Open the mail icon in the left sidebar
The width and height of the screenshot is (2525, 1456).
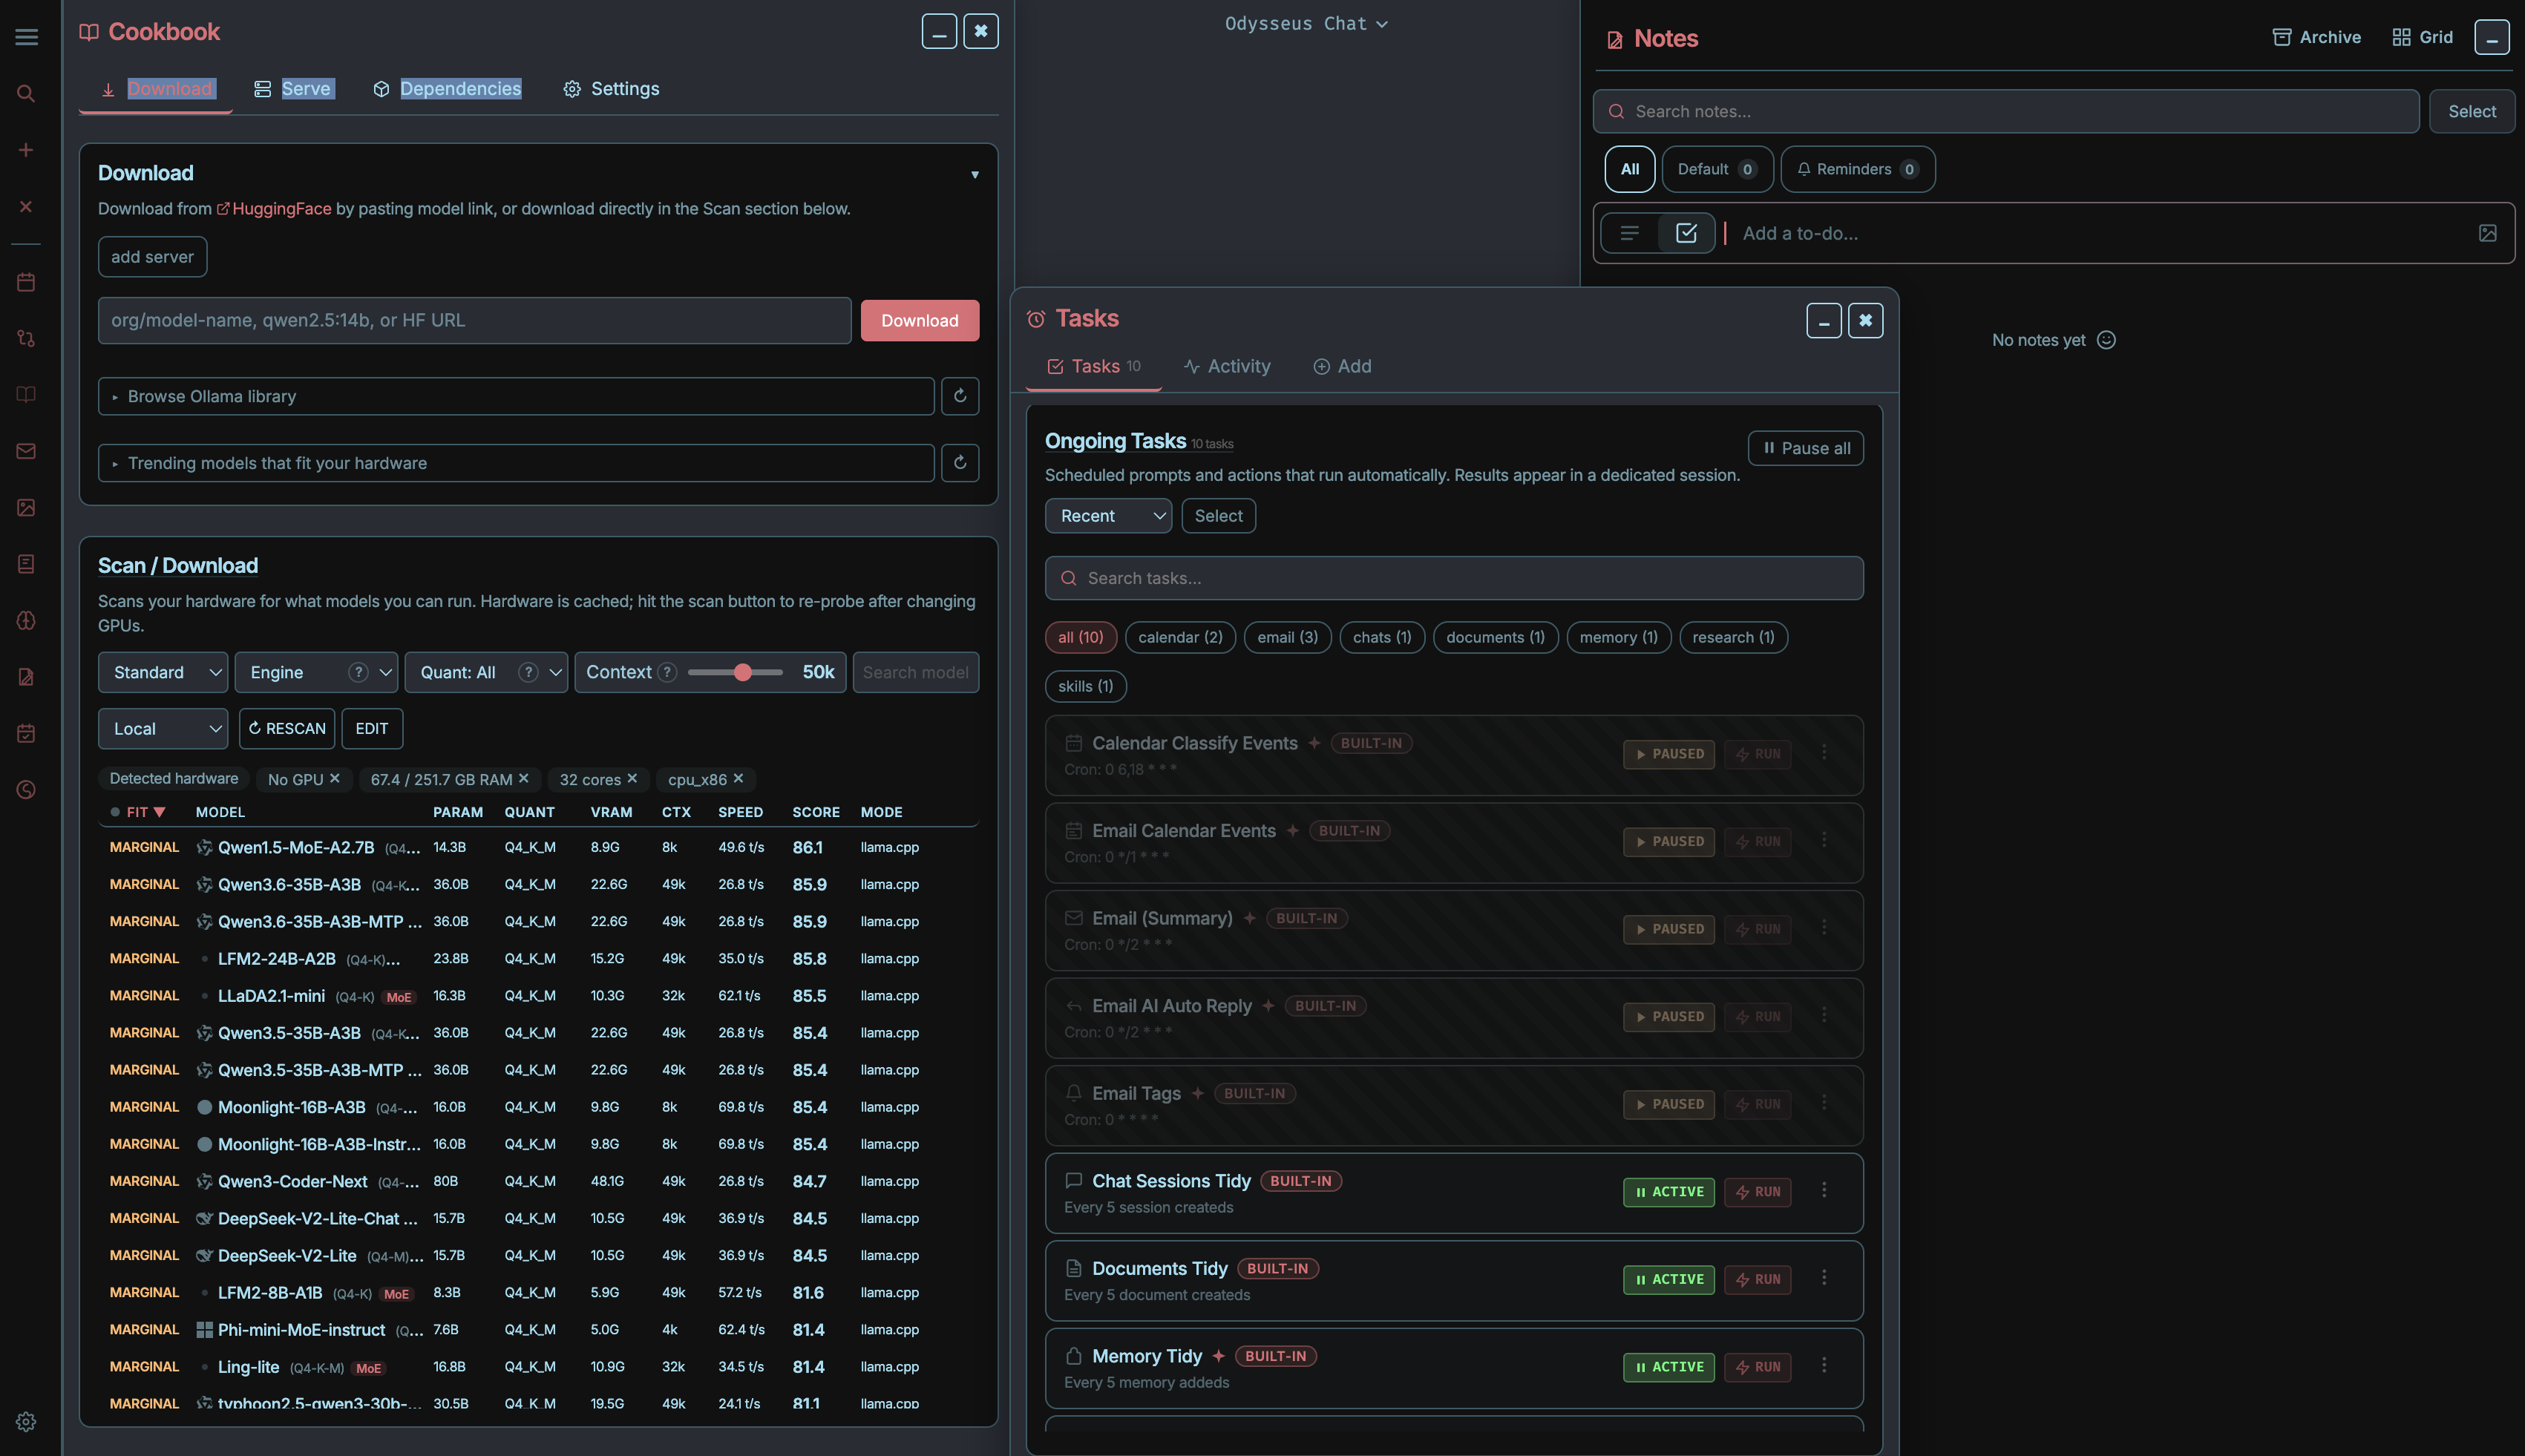click(x=26, y=451)
